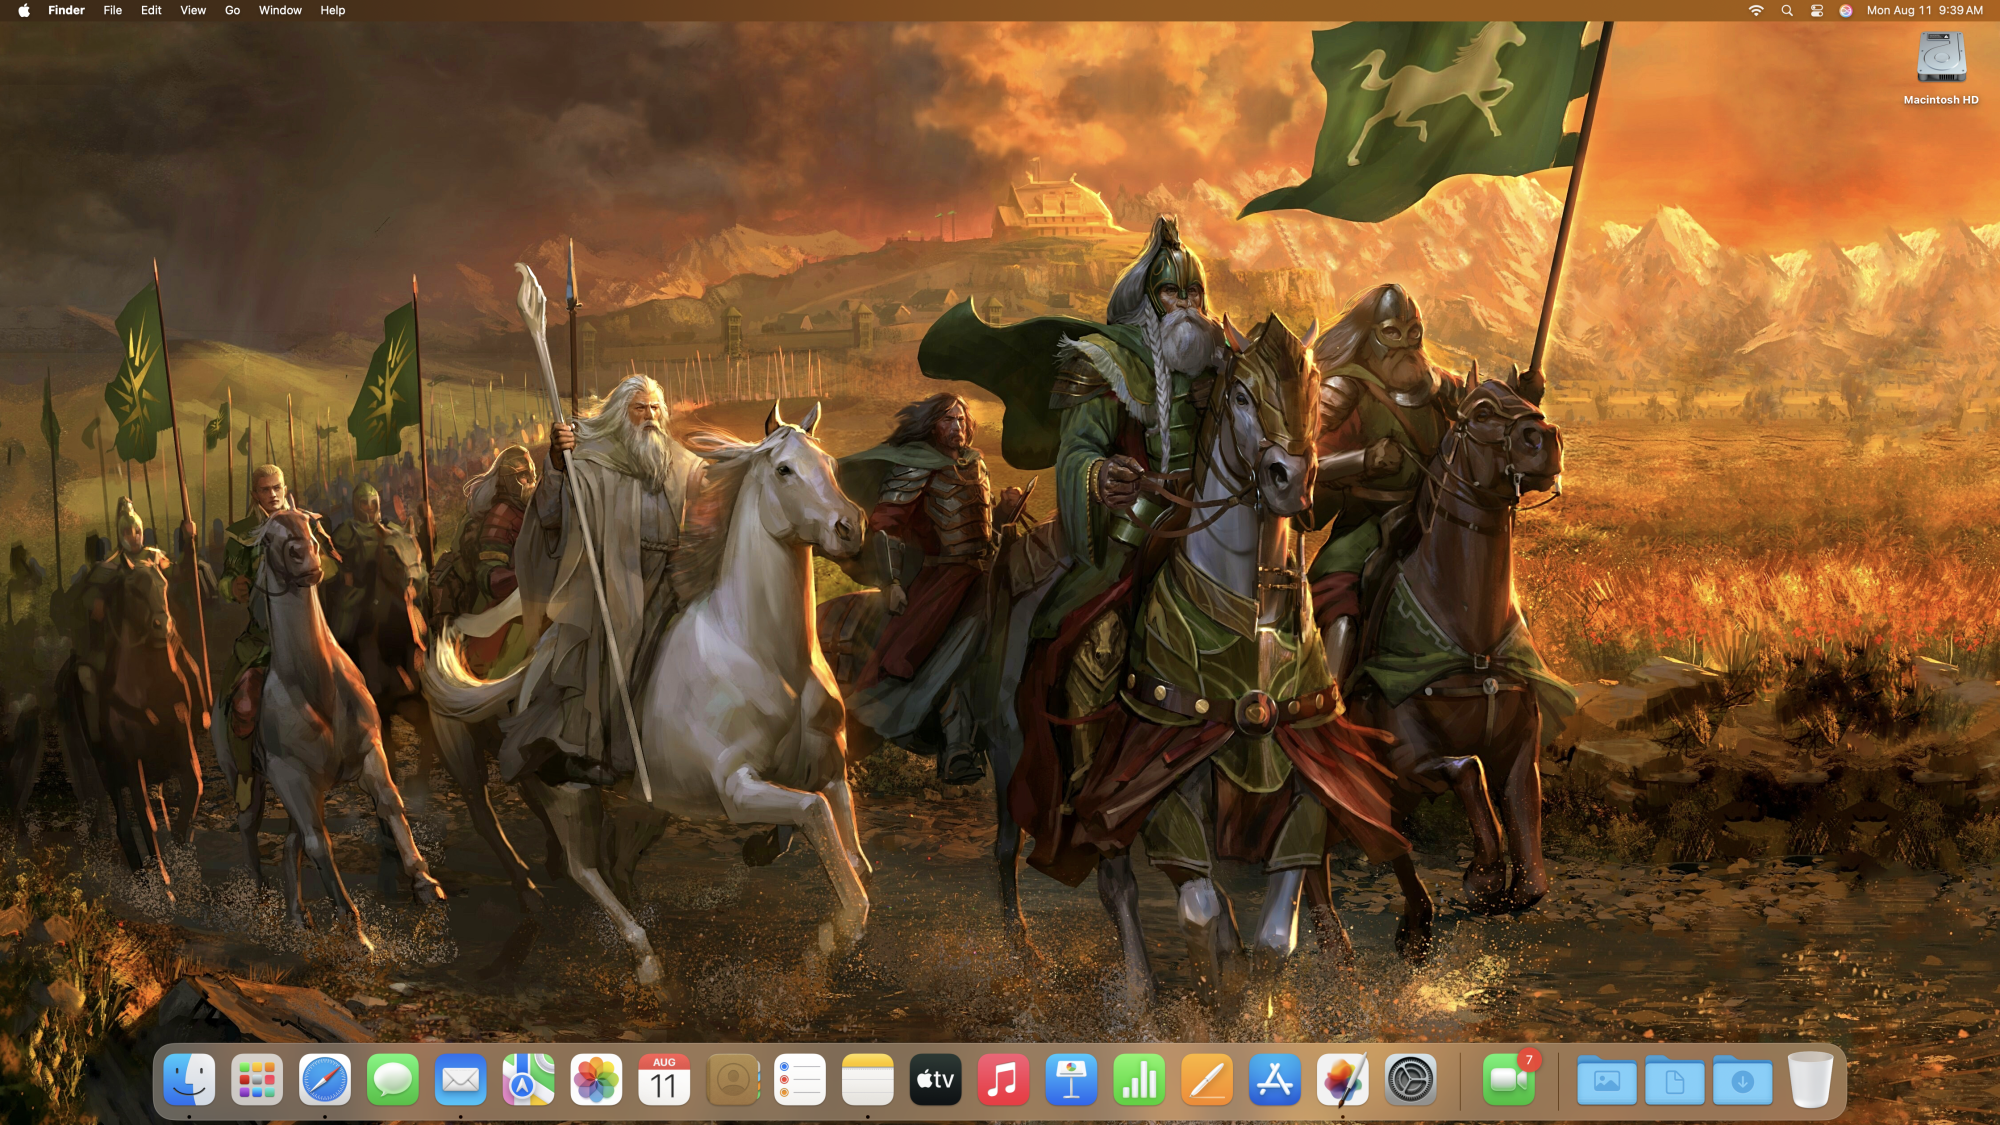Open Keynote from the Dock

pos(1071,1079)
